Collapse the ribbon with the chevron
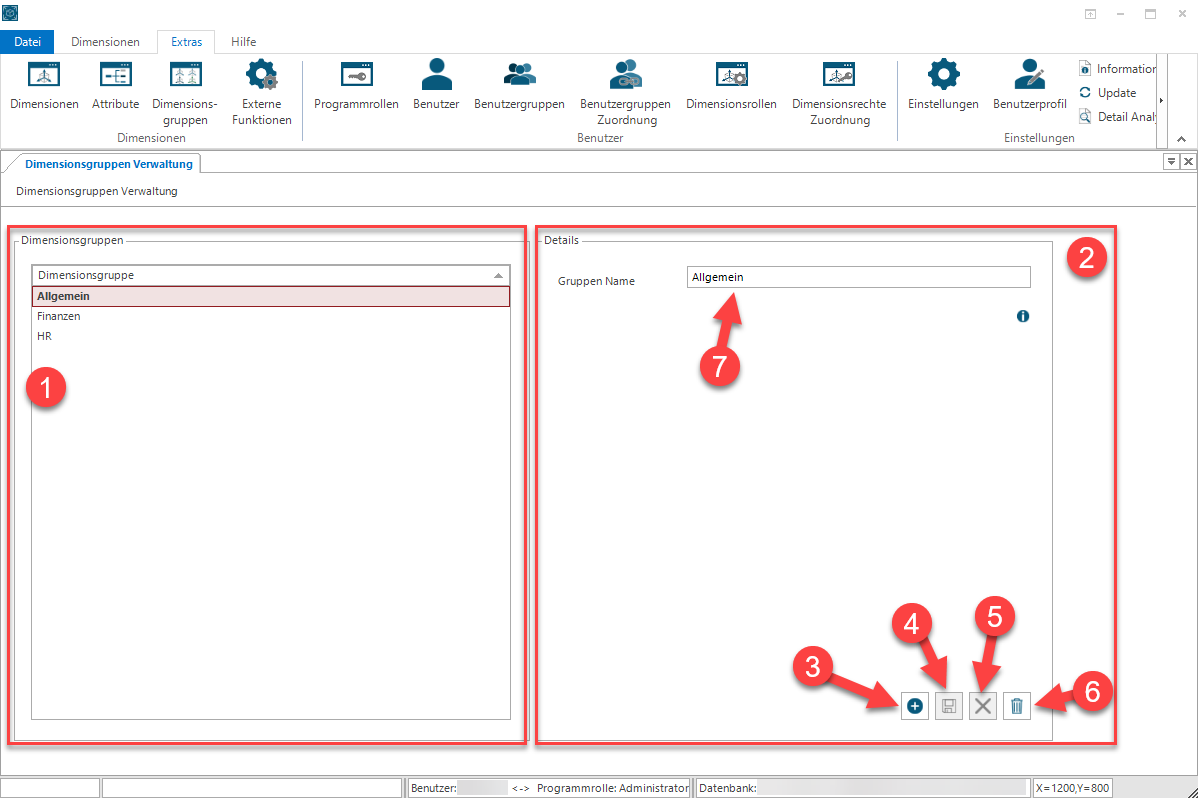This screenshot has height=798, width=1198. [x=1181, y=138]
